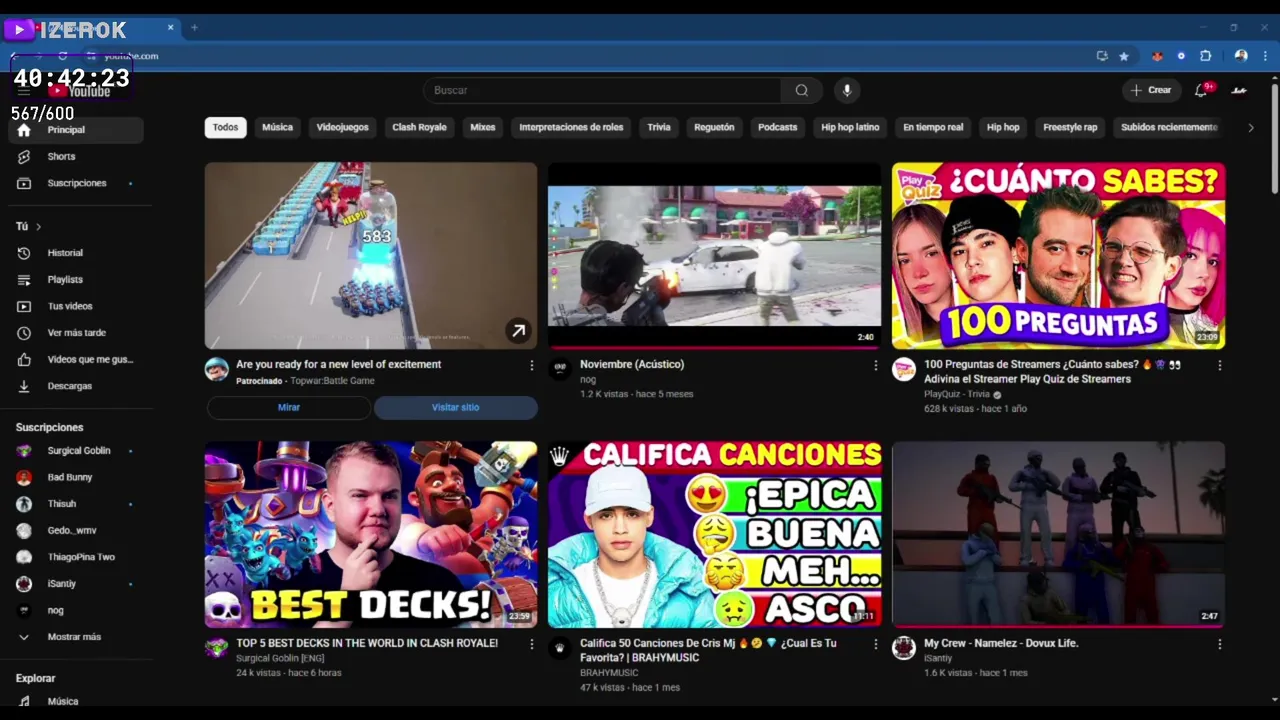The height and width of the screenshot is (720, 1280).
Task: Click the ad's external link arrow icon
Action: tap(518, 331)
